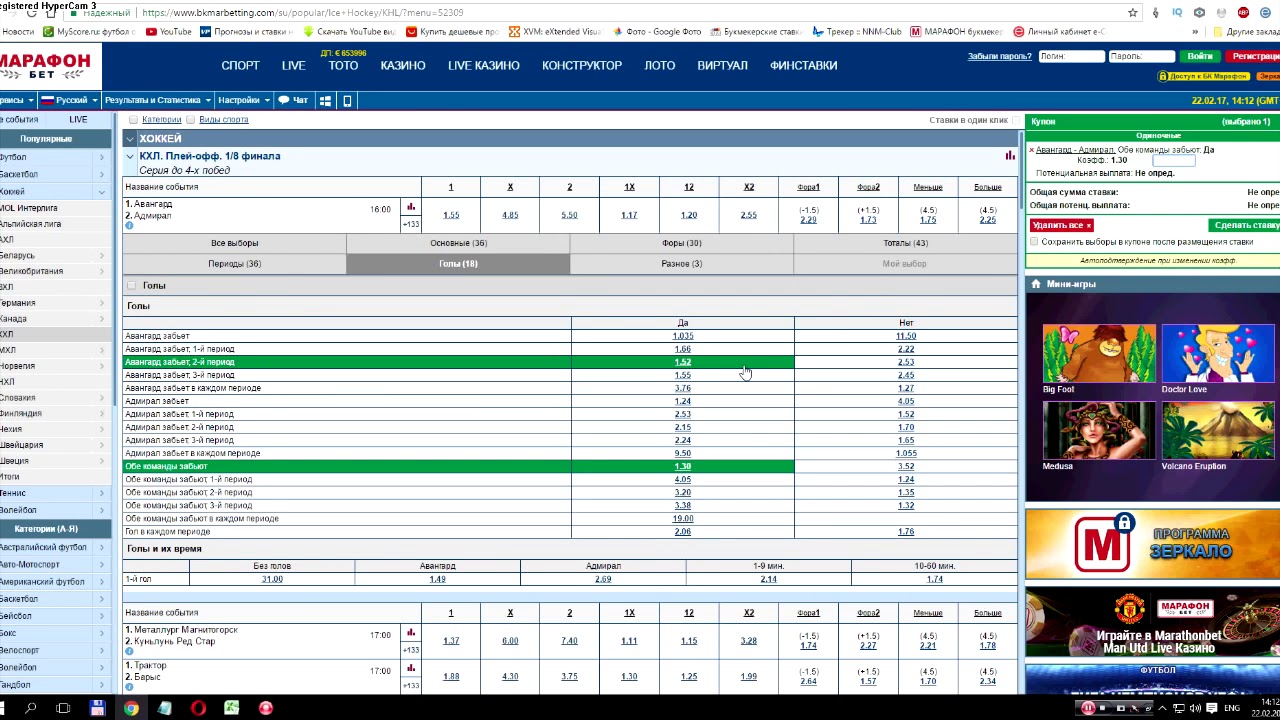Open statistics chart icon for Авангард match
The height and width of the screenshot is (720, 1280).
pyautogui.click(x=411, y=207)
